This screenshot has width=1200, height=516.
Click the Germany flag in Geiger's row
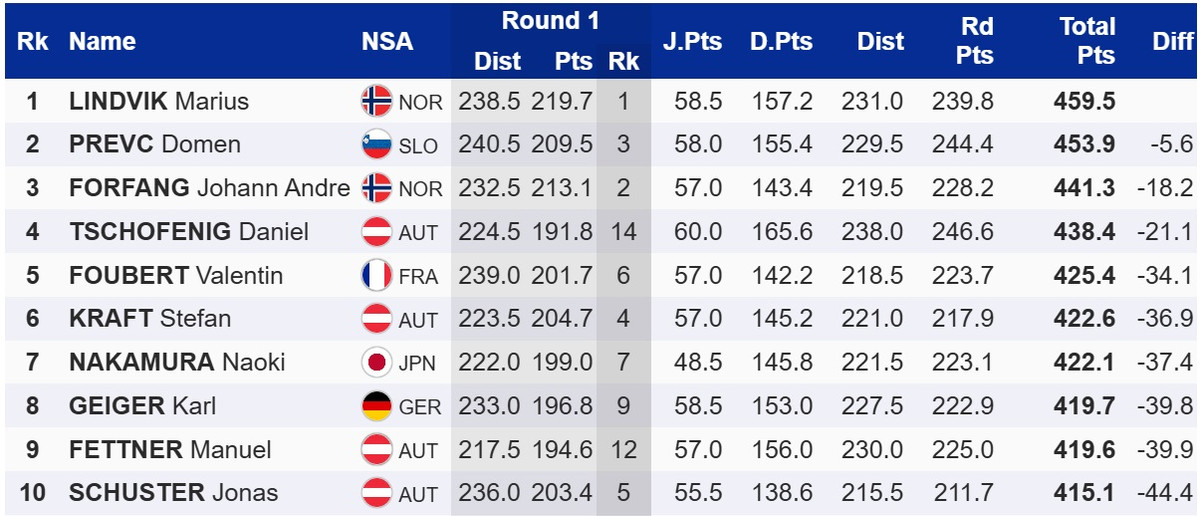376,406
